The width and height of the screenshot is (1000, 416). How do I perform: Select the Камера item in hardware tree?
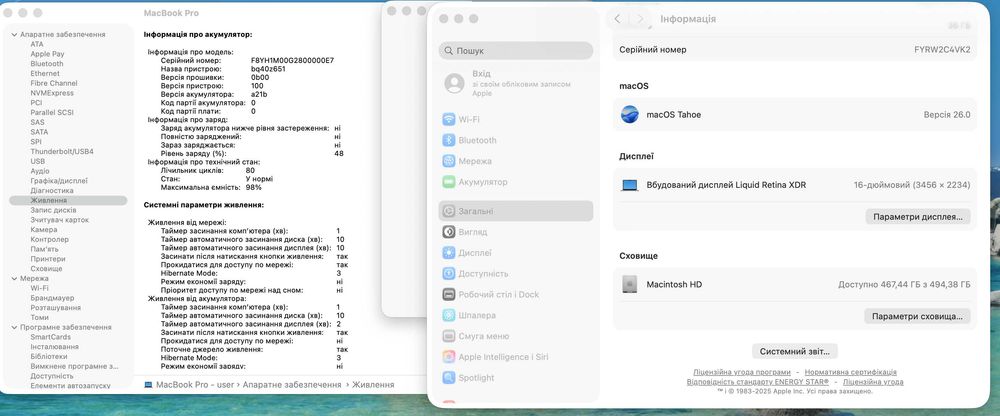(x=44, y=230)
